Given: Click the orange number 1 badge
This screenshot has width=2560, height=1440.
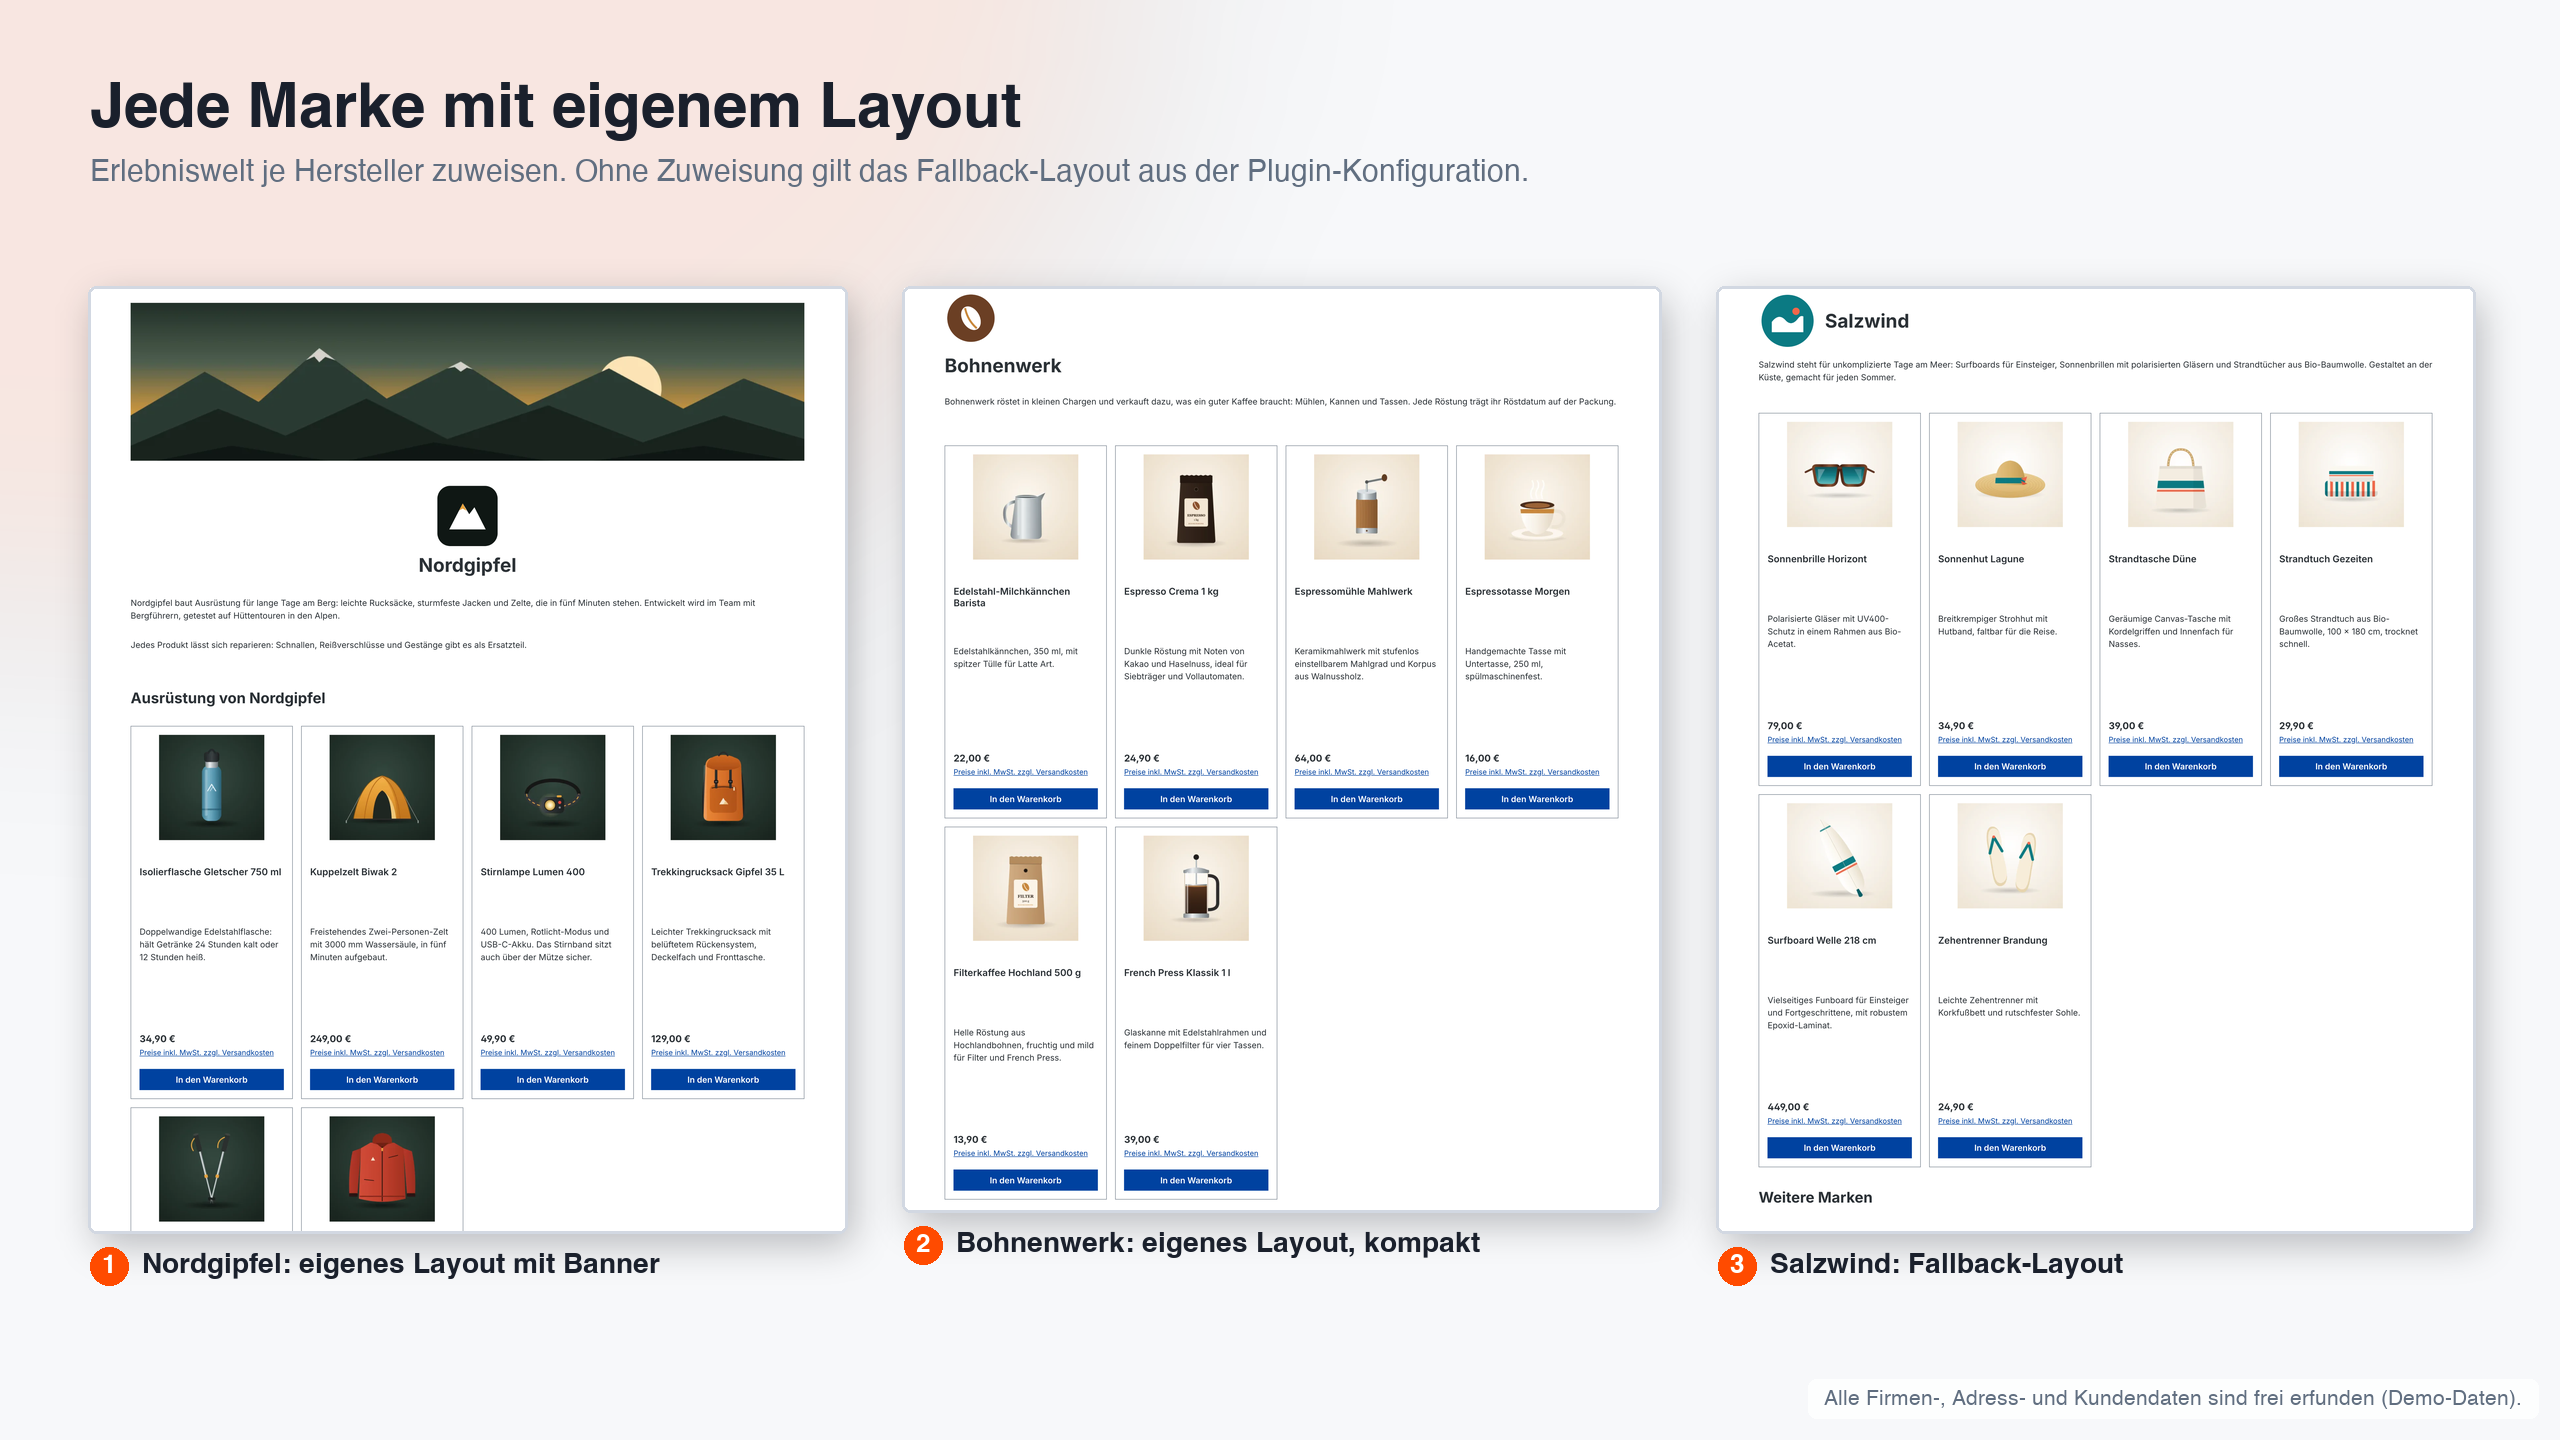Looking at the screenshot, I should point(109,1265).
